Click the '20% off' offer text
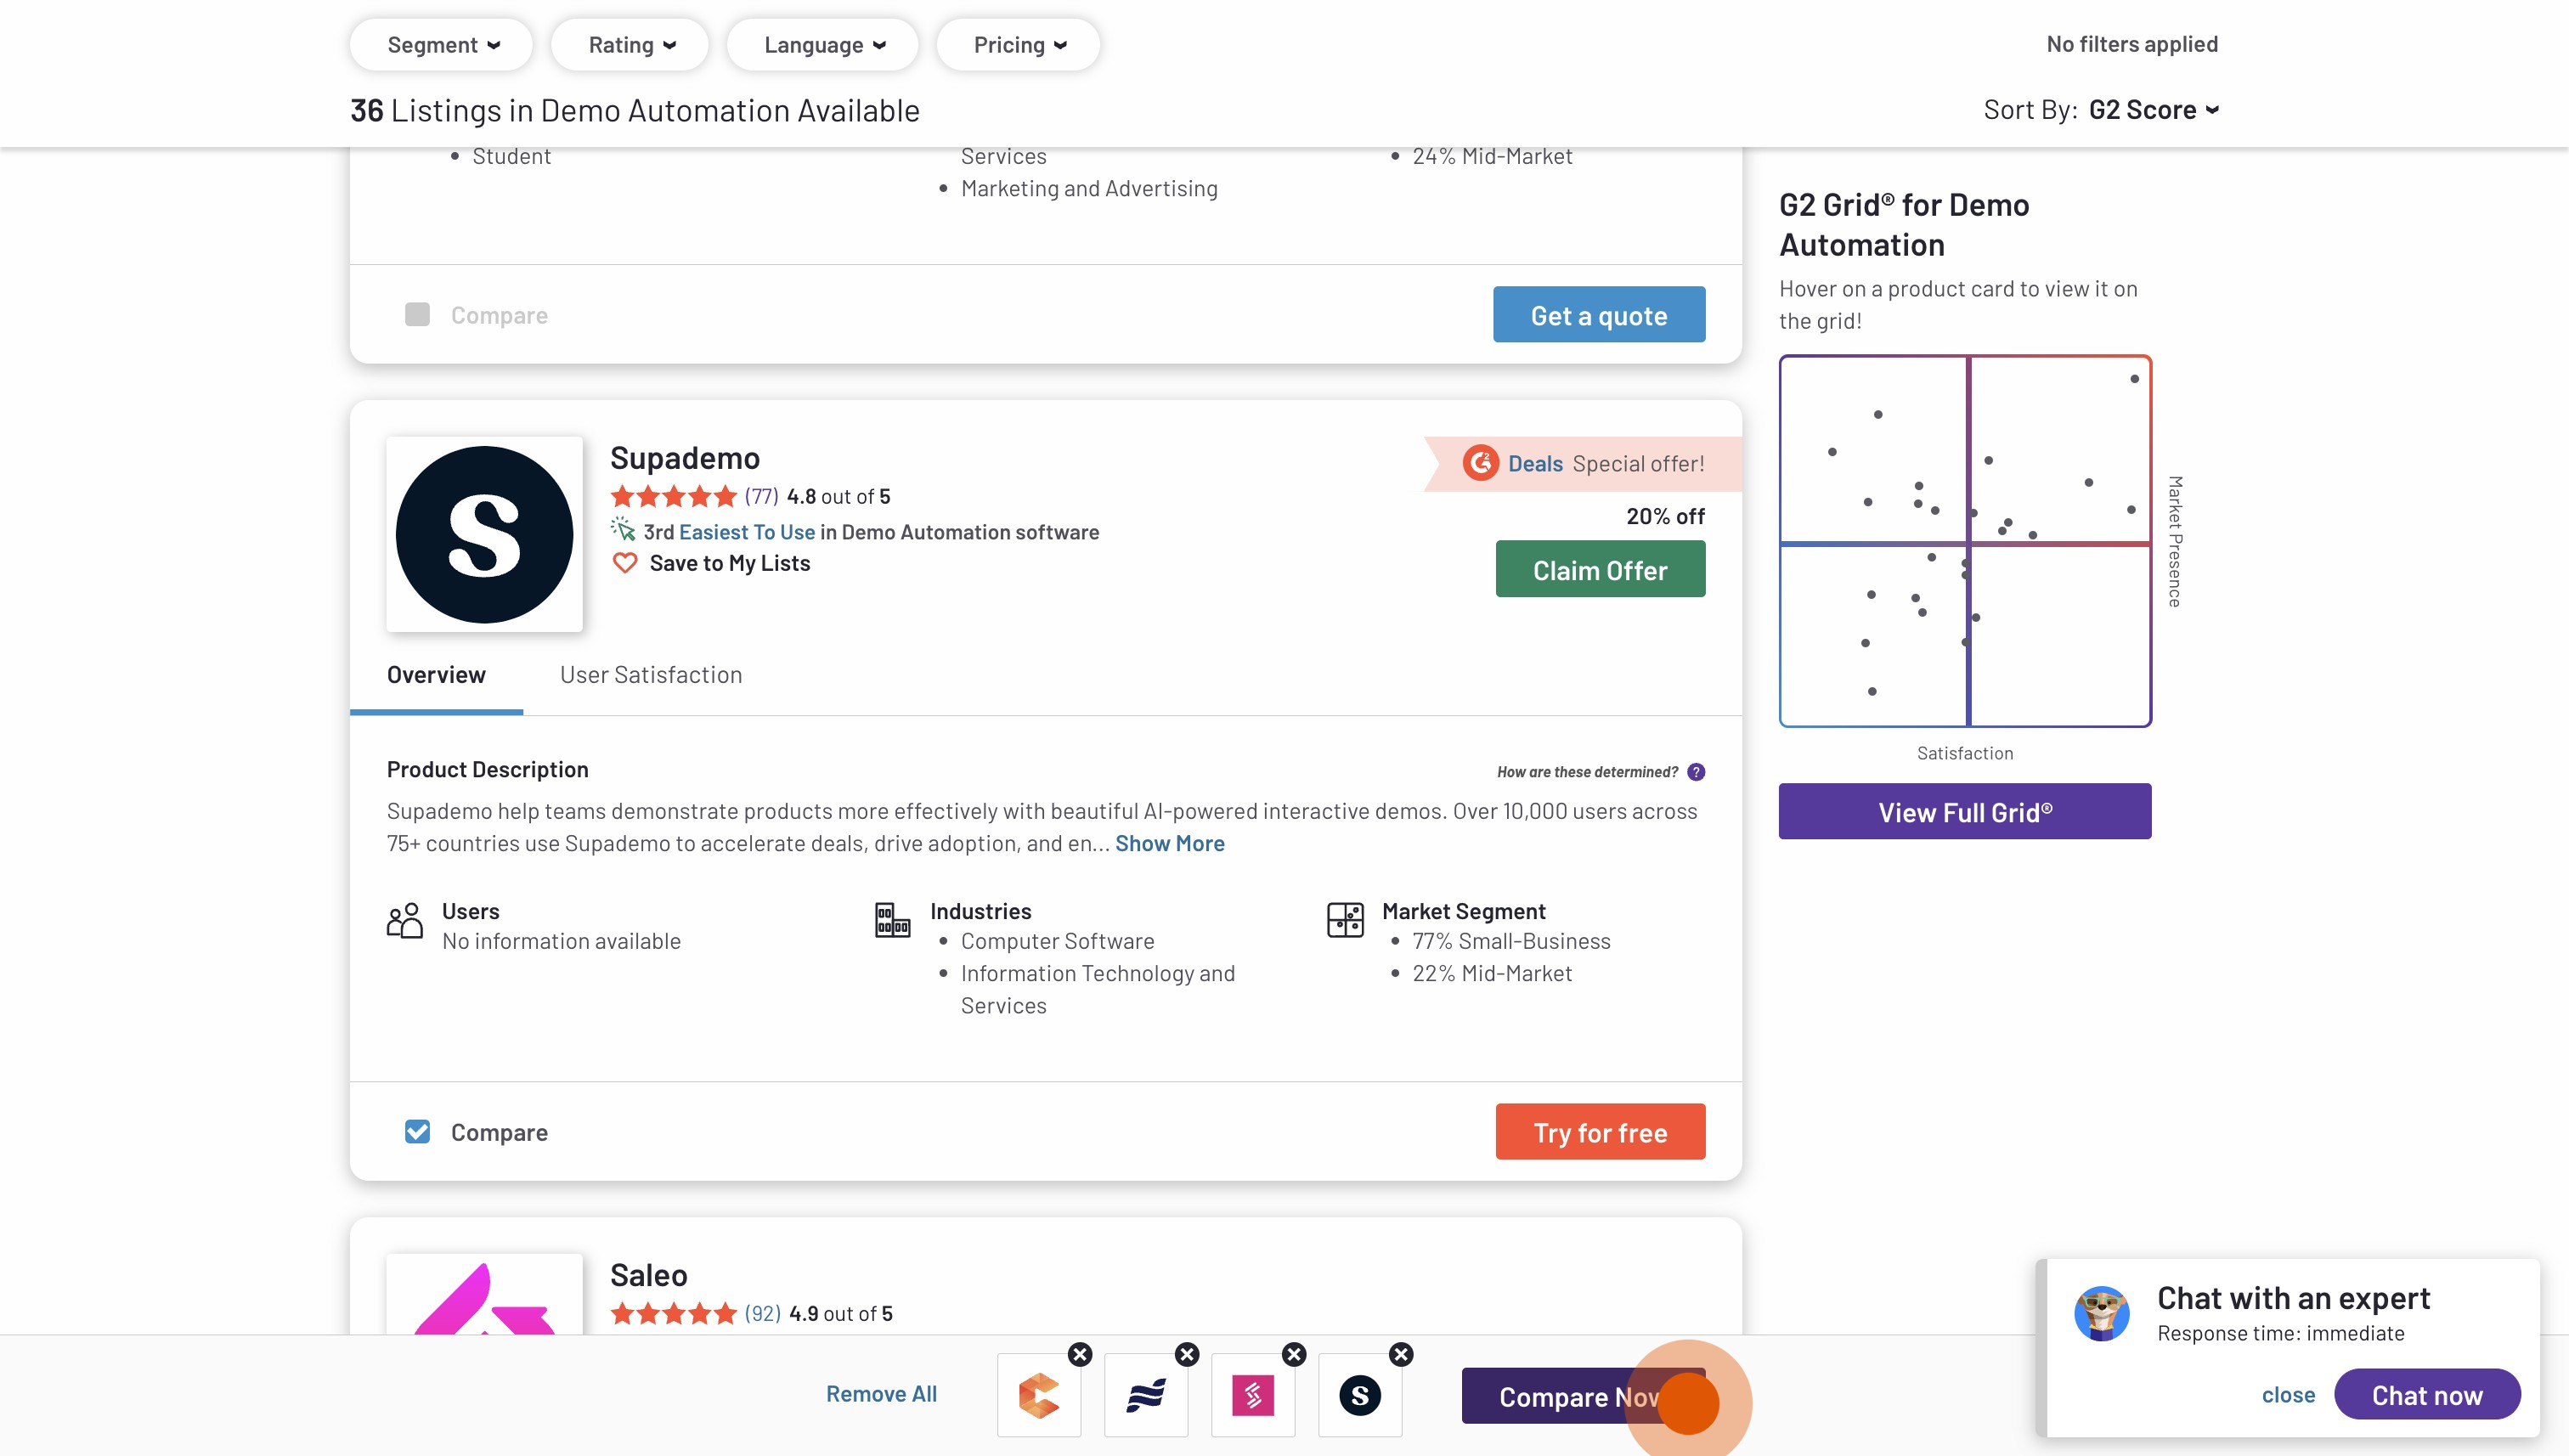Image resolution: width=2569 pixels, height=1456 pixels. coord(1665,516)
